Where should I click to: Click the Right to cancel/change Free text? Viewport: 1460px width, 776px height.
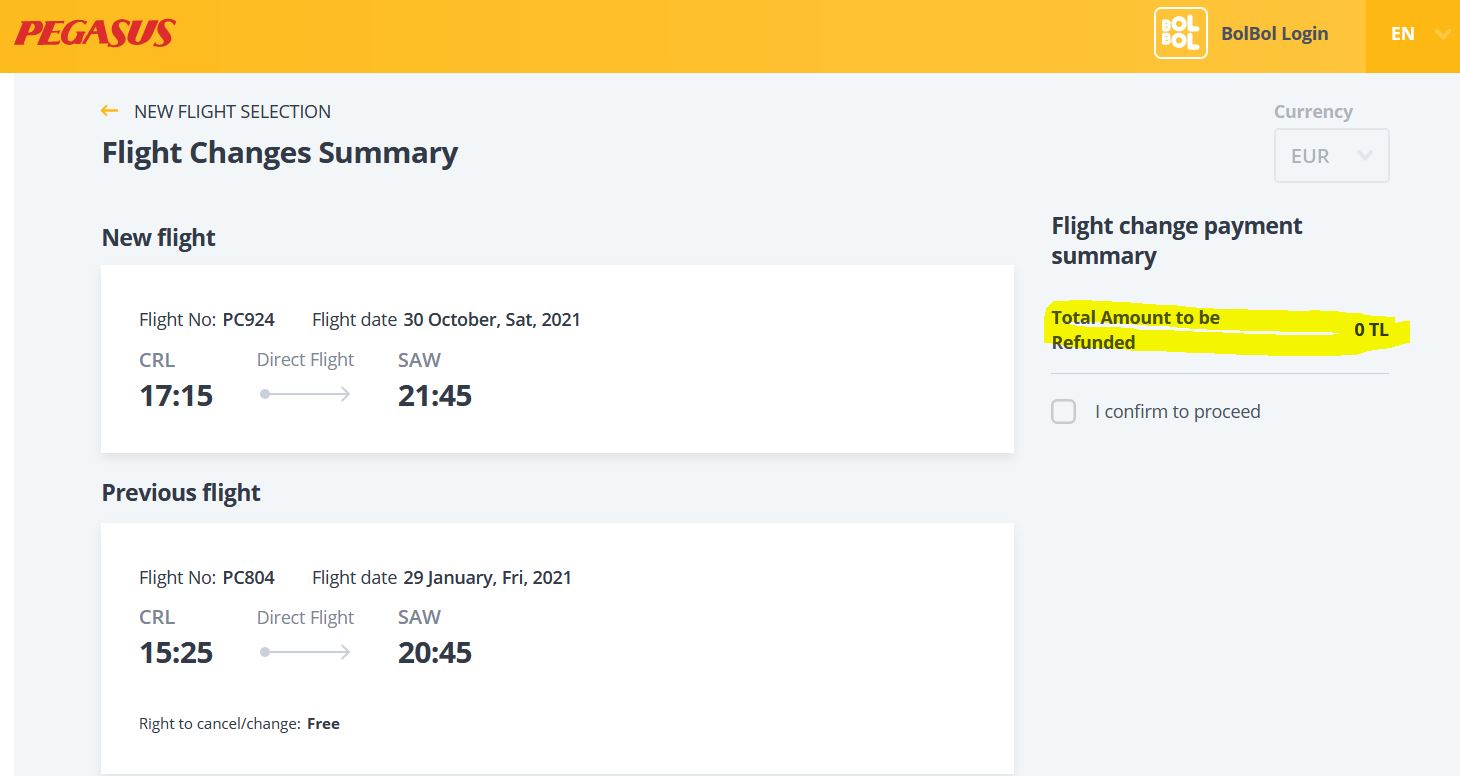pos(240,723)
